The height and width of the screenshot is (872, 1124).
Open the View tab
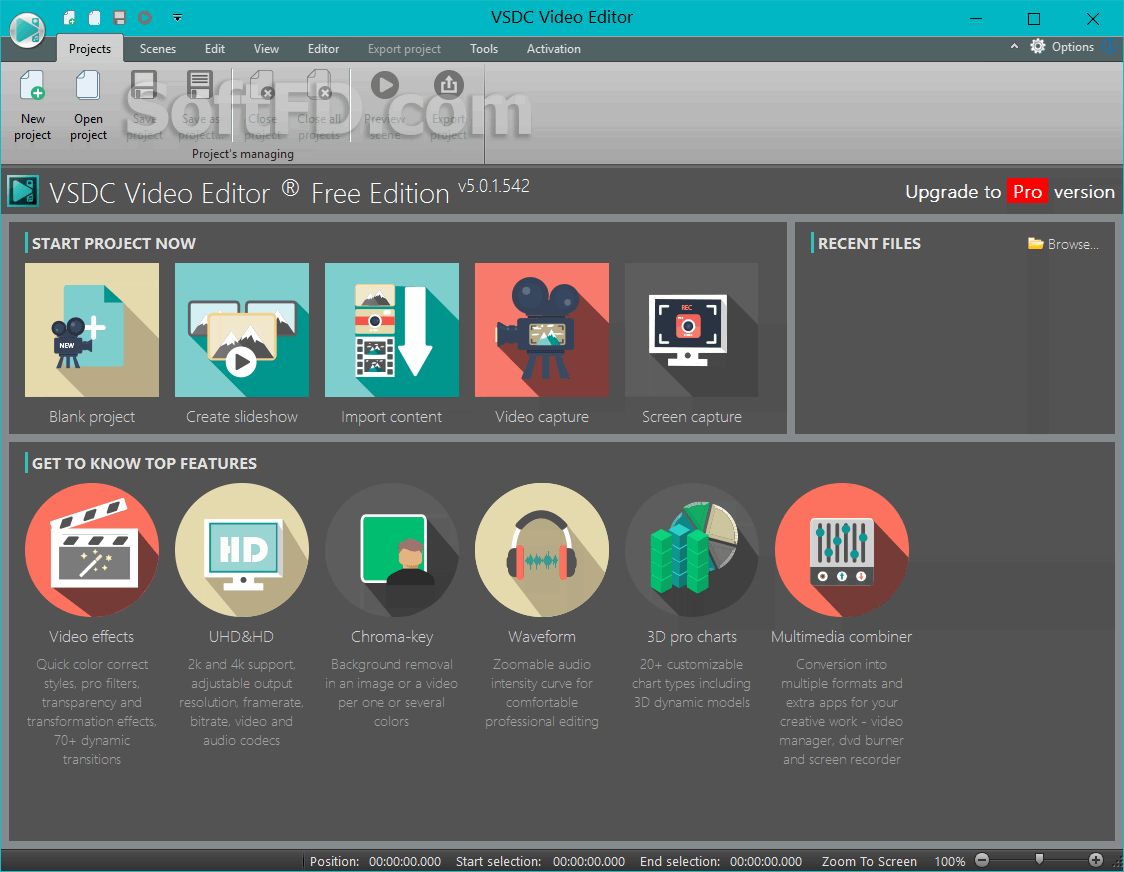266,49
